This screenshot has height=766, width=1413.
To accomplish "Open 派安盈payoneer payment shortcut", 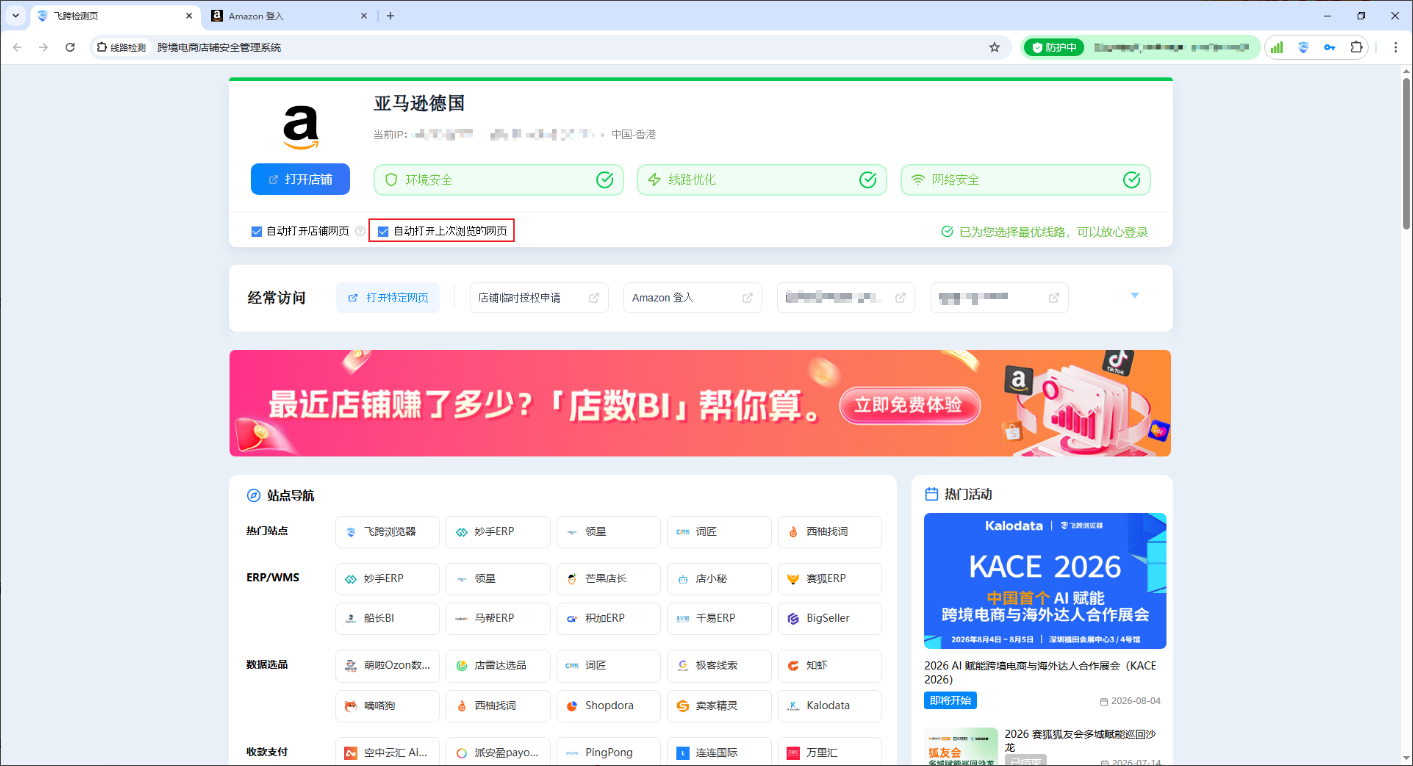I will coord(498,752).
